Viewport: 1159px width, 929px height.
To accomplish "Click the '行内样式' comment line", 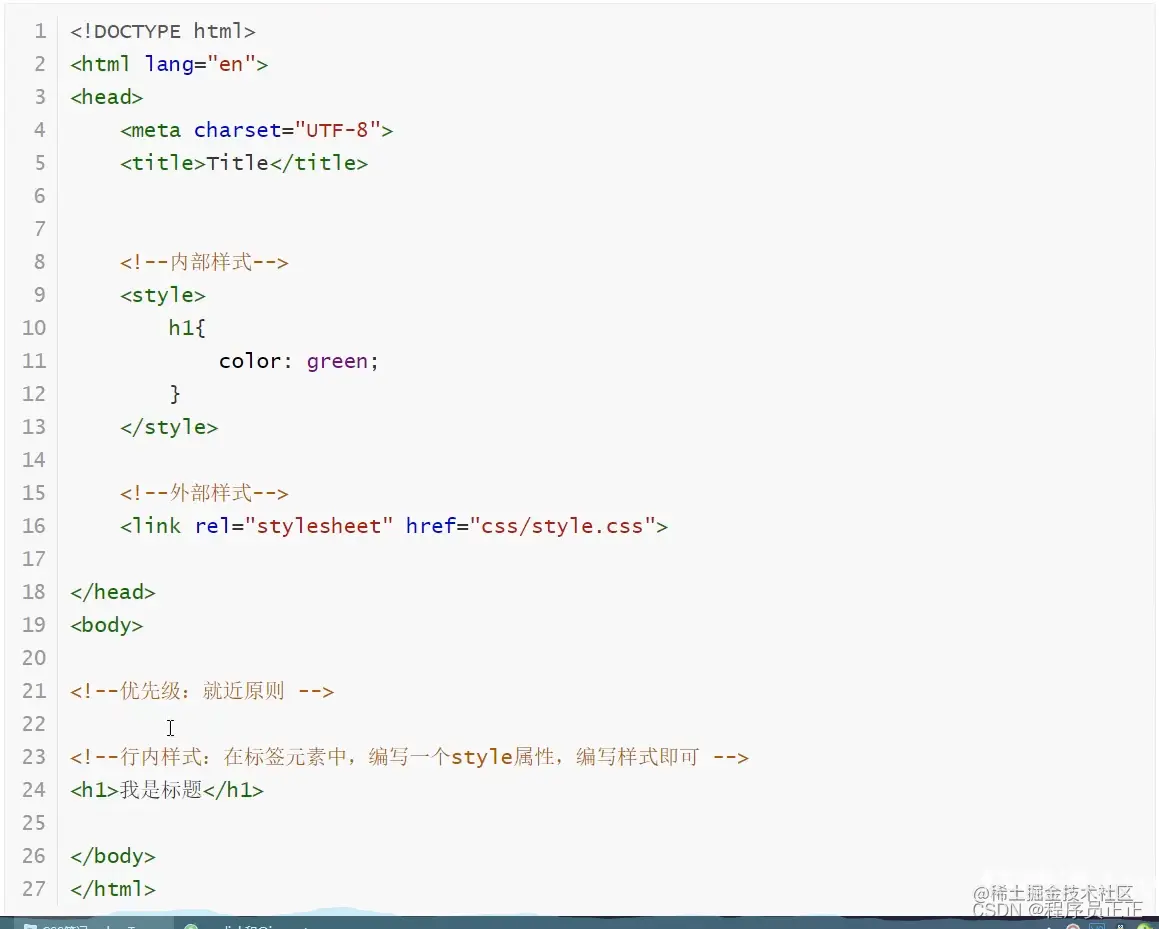I will [x=409, y=758].
